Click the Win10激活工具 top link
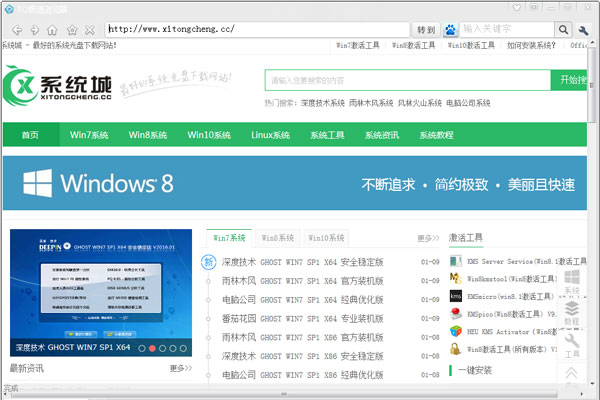Image resolution: width=600 pixels, height=400 pixels. 471,46
